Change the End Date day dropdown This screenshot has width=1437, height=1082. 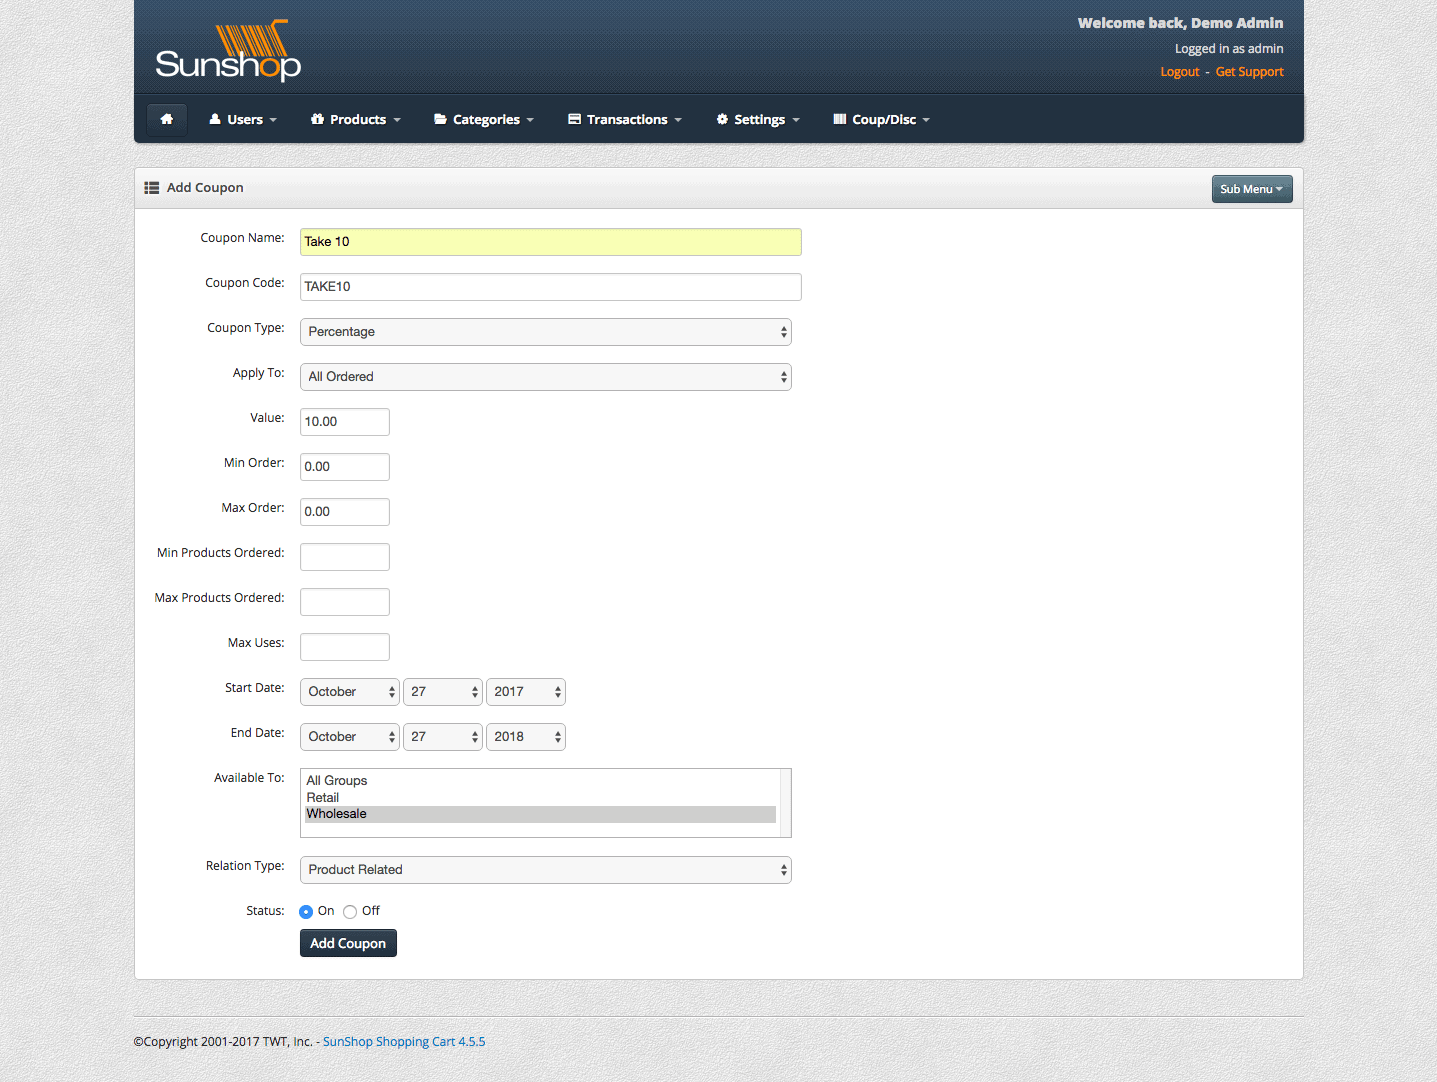pos(443,737)
